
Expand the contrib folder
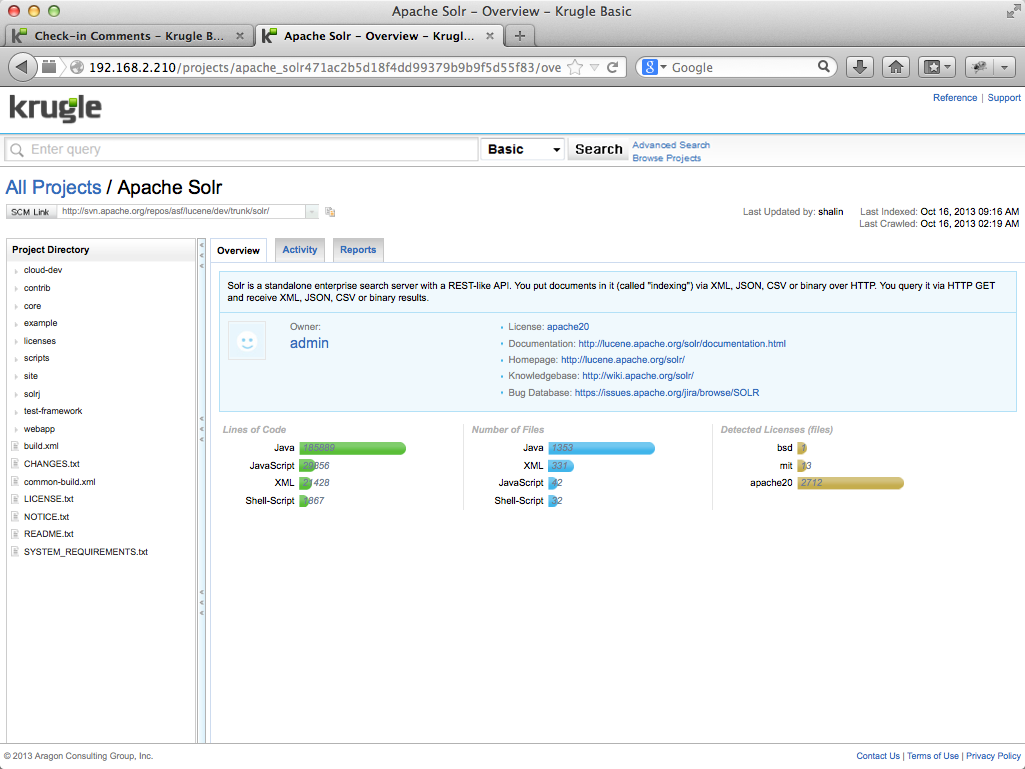tap(16, 288)
